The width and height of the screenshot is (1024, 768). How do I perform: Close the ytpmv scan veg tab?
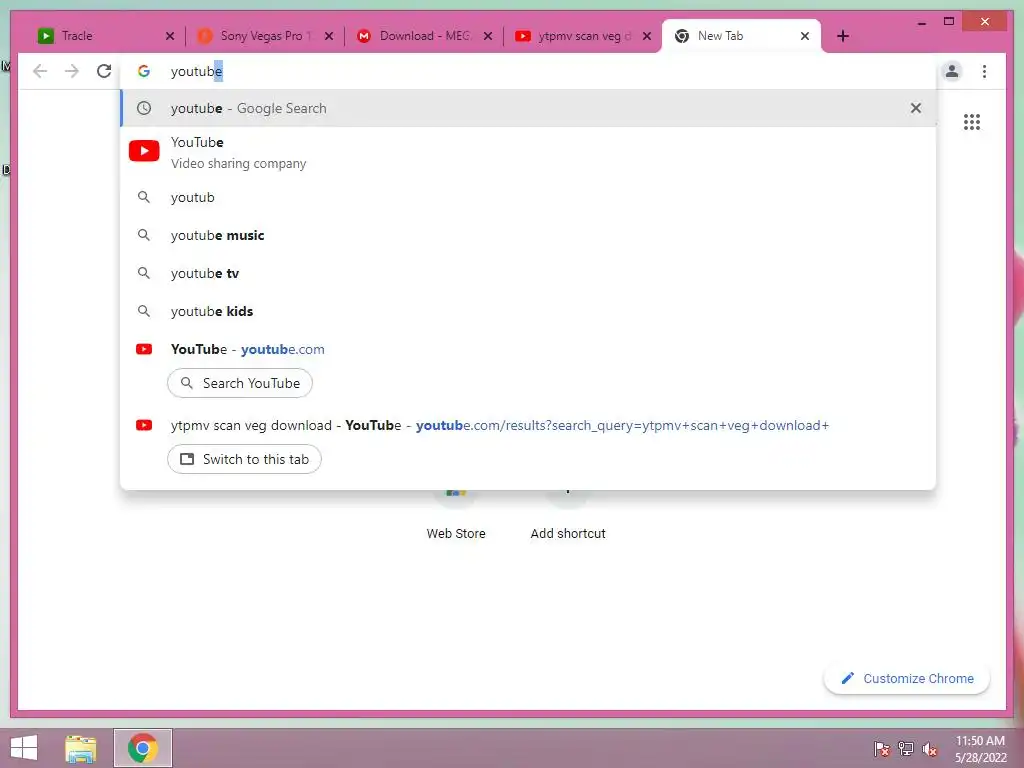tap(647, 36)
